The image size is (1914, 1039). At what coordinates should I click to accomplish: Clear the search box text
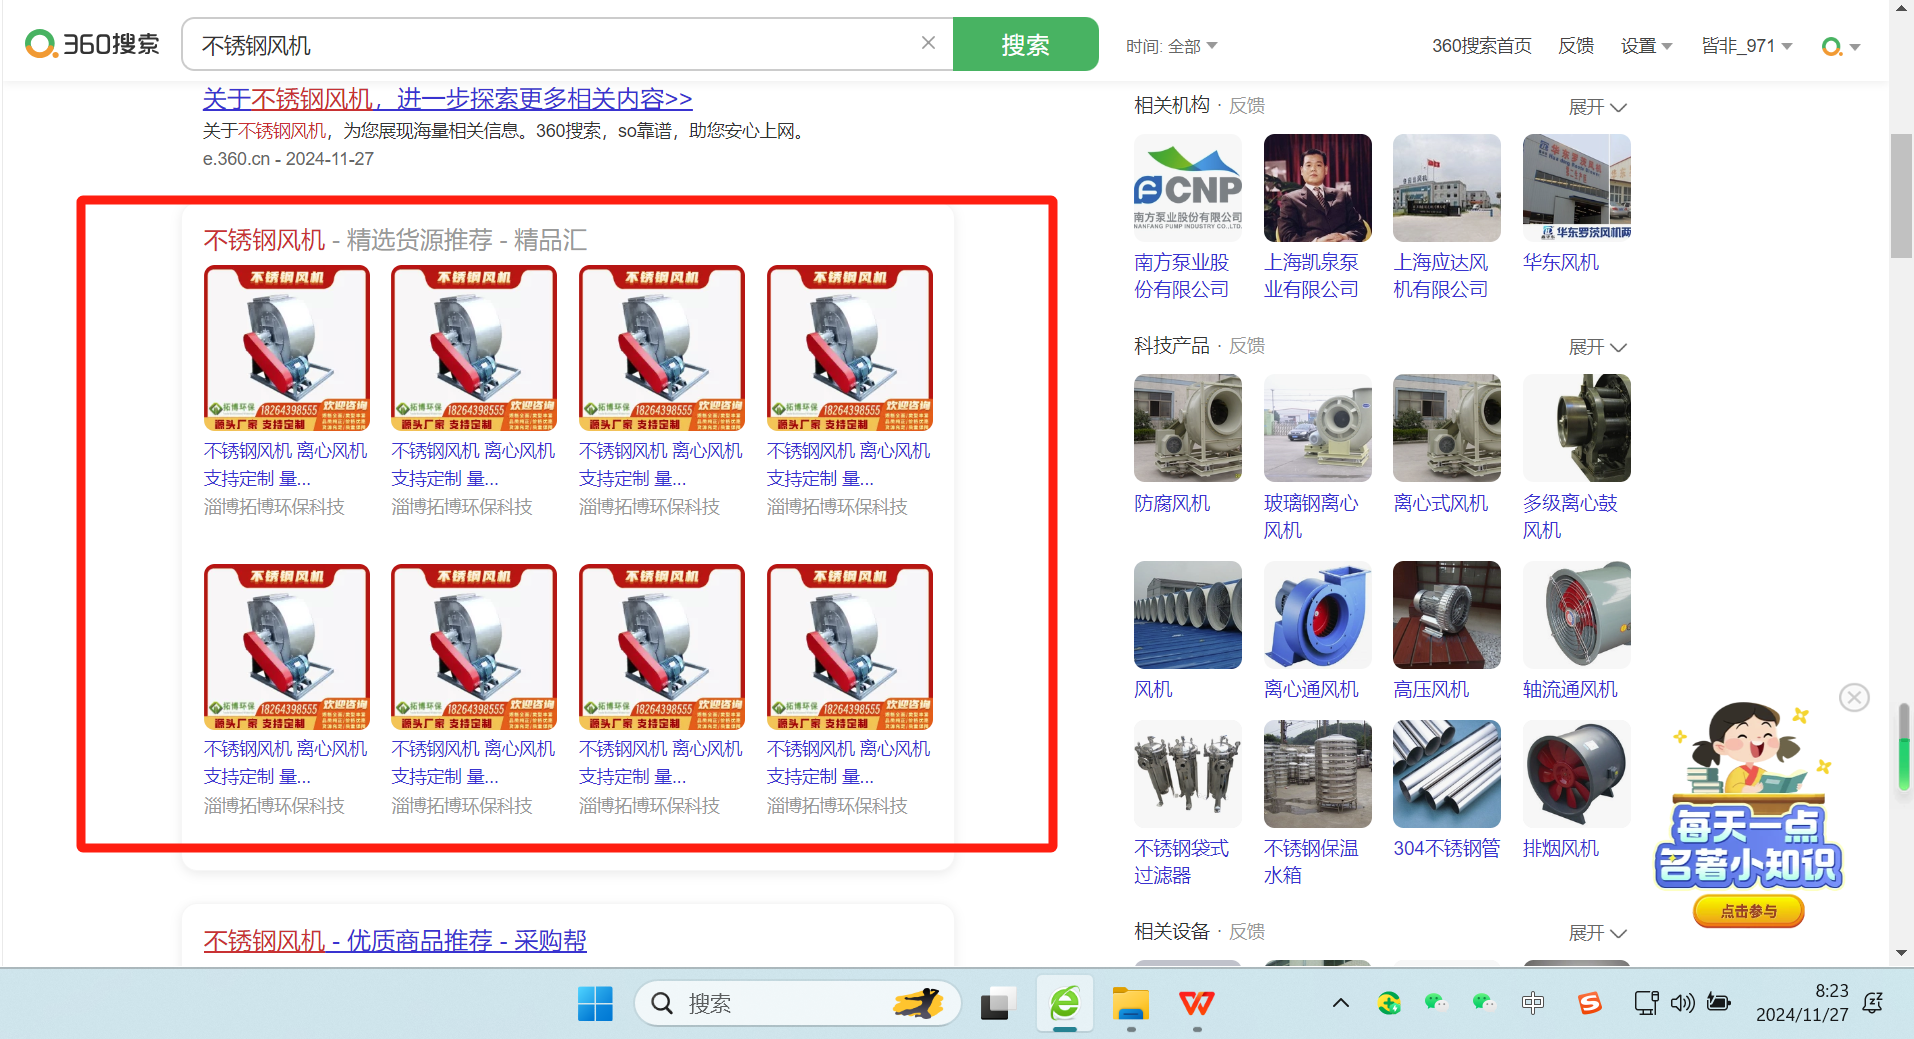(x=928, y=43)
